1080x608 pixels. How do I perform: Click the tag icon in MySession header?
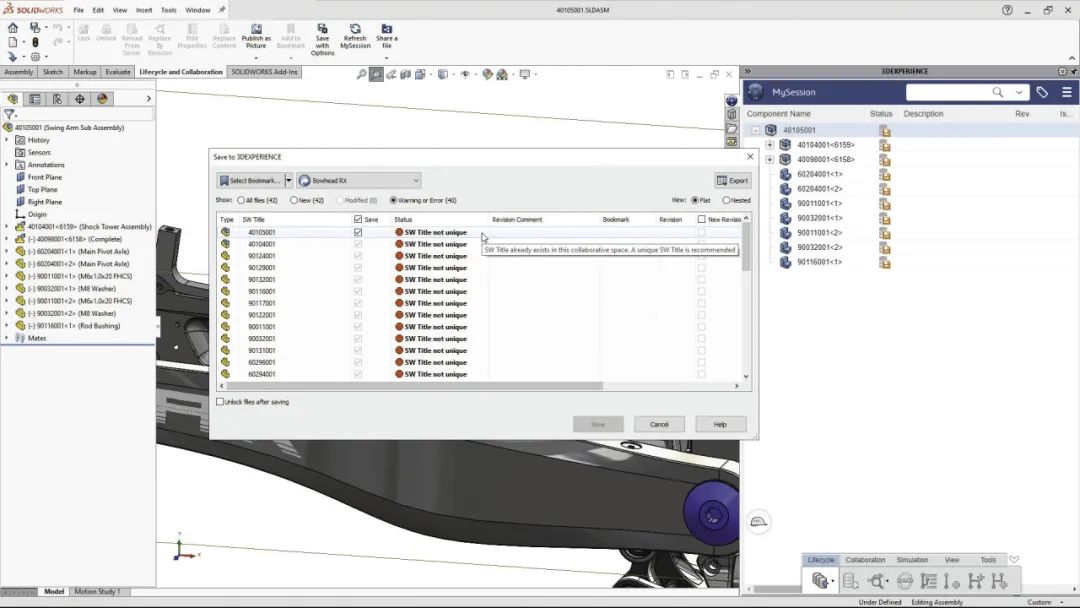tap(1042, 92)
